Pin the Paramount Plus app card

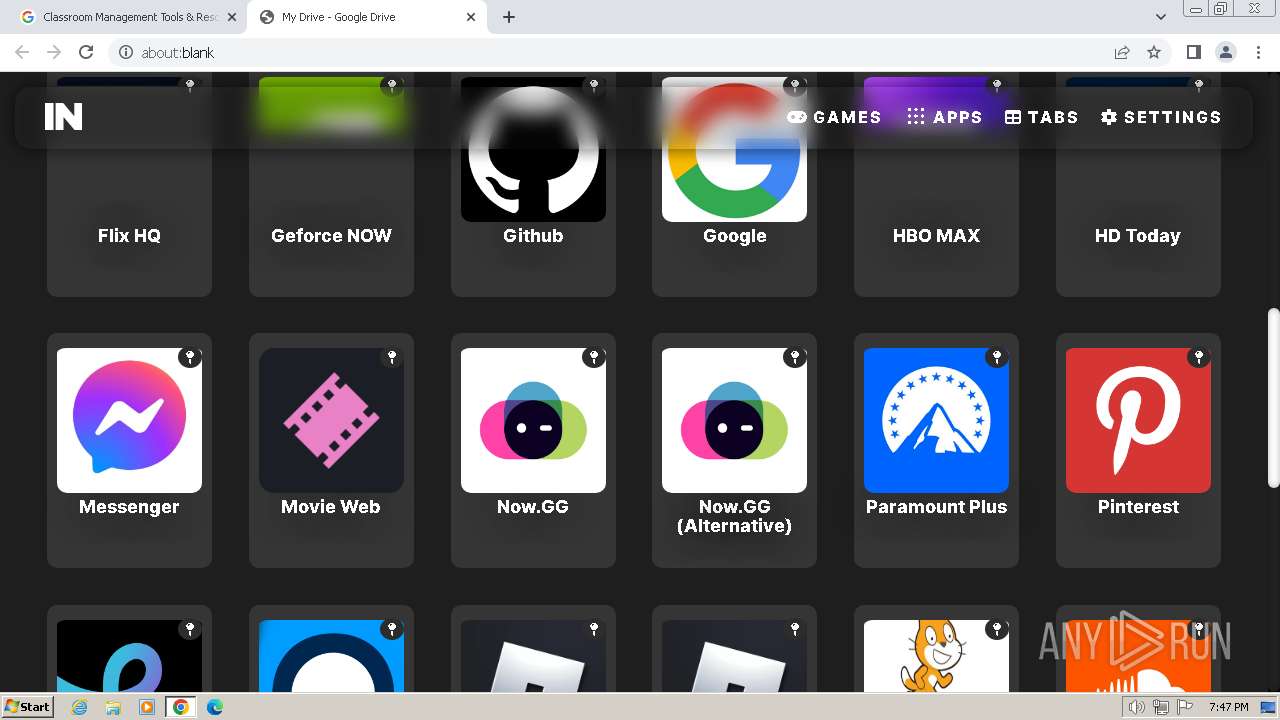click(996, 357)
